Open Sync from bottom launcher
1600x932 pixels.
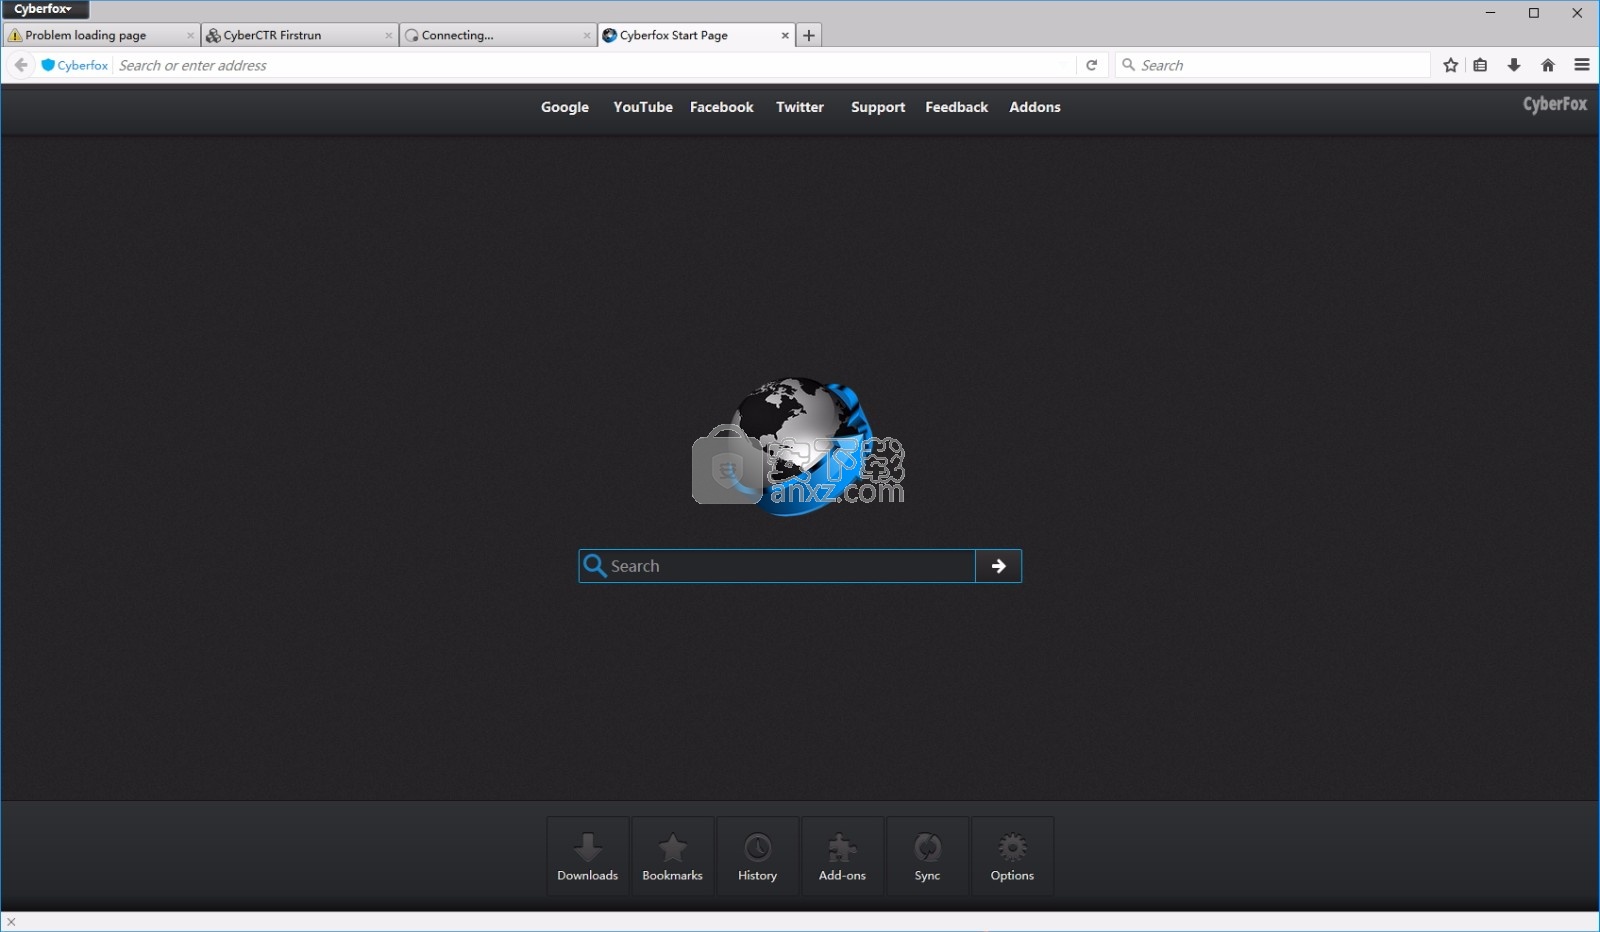pos(928,856)
